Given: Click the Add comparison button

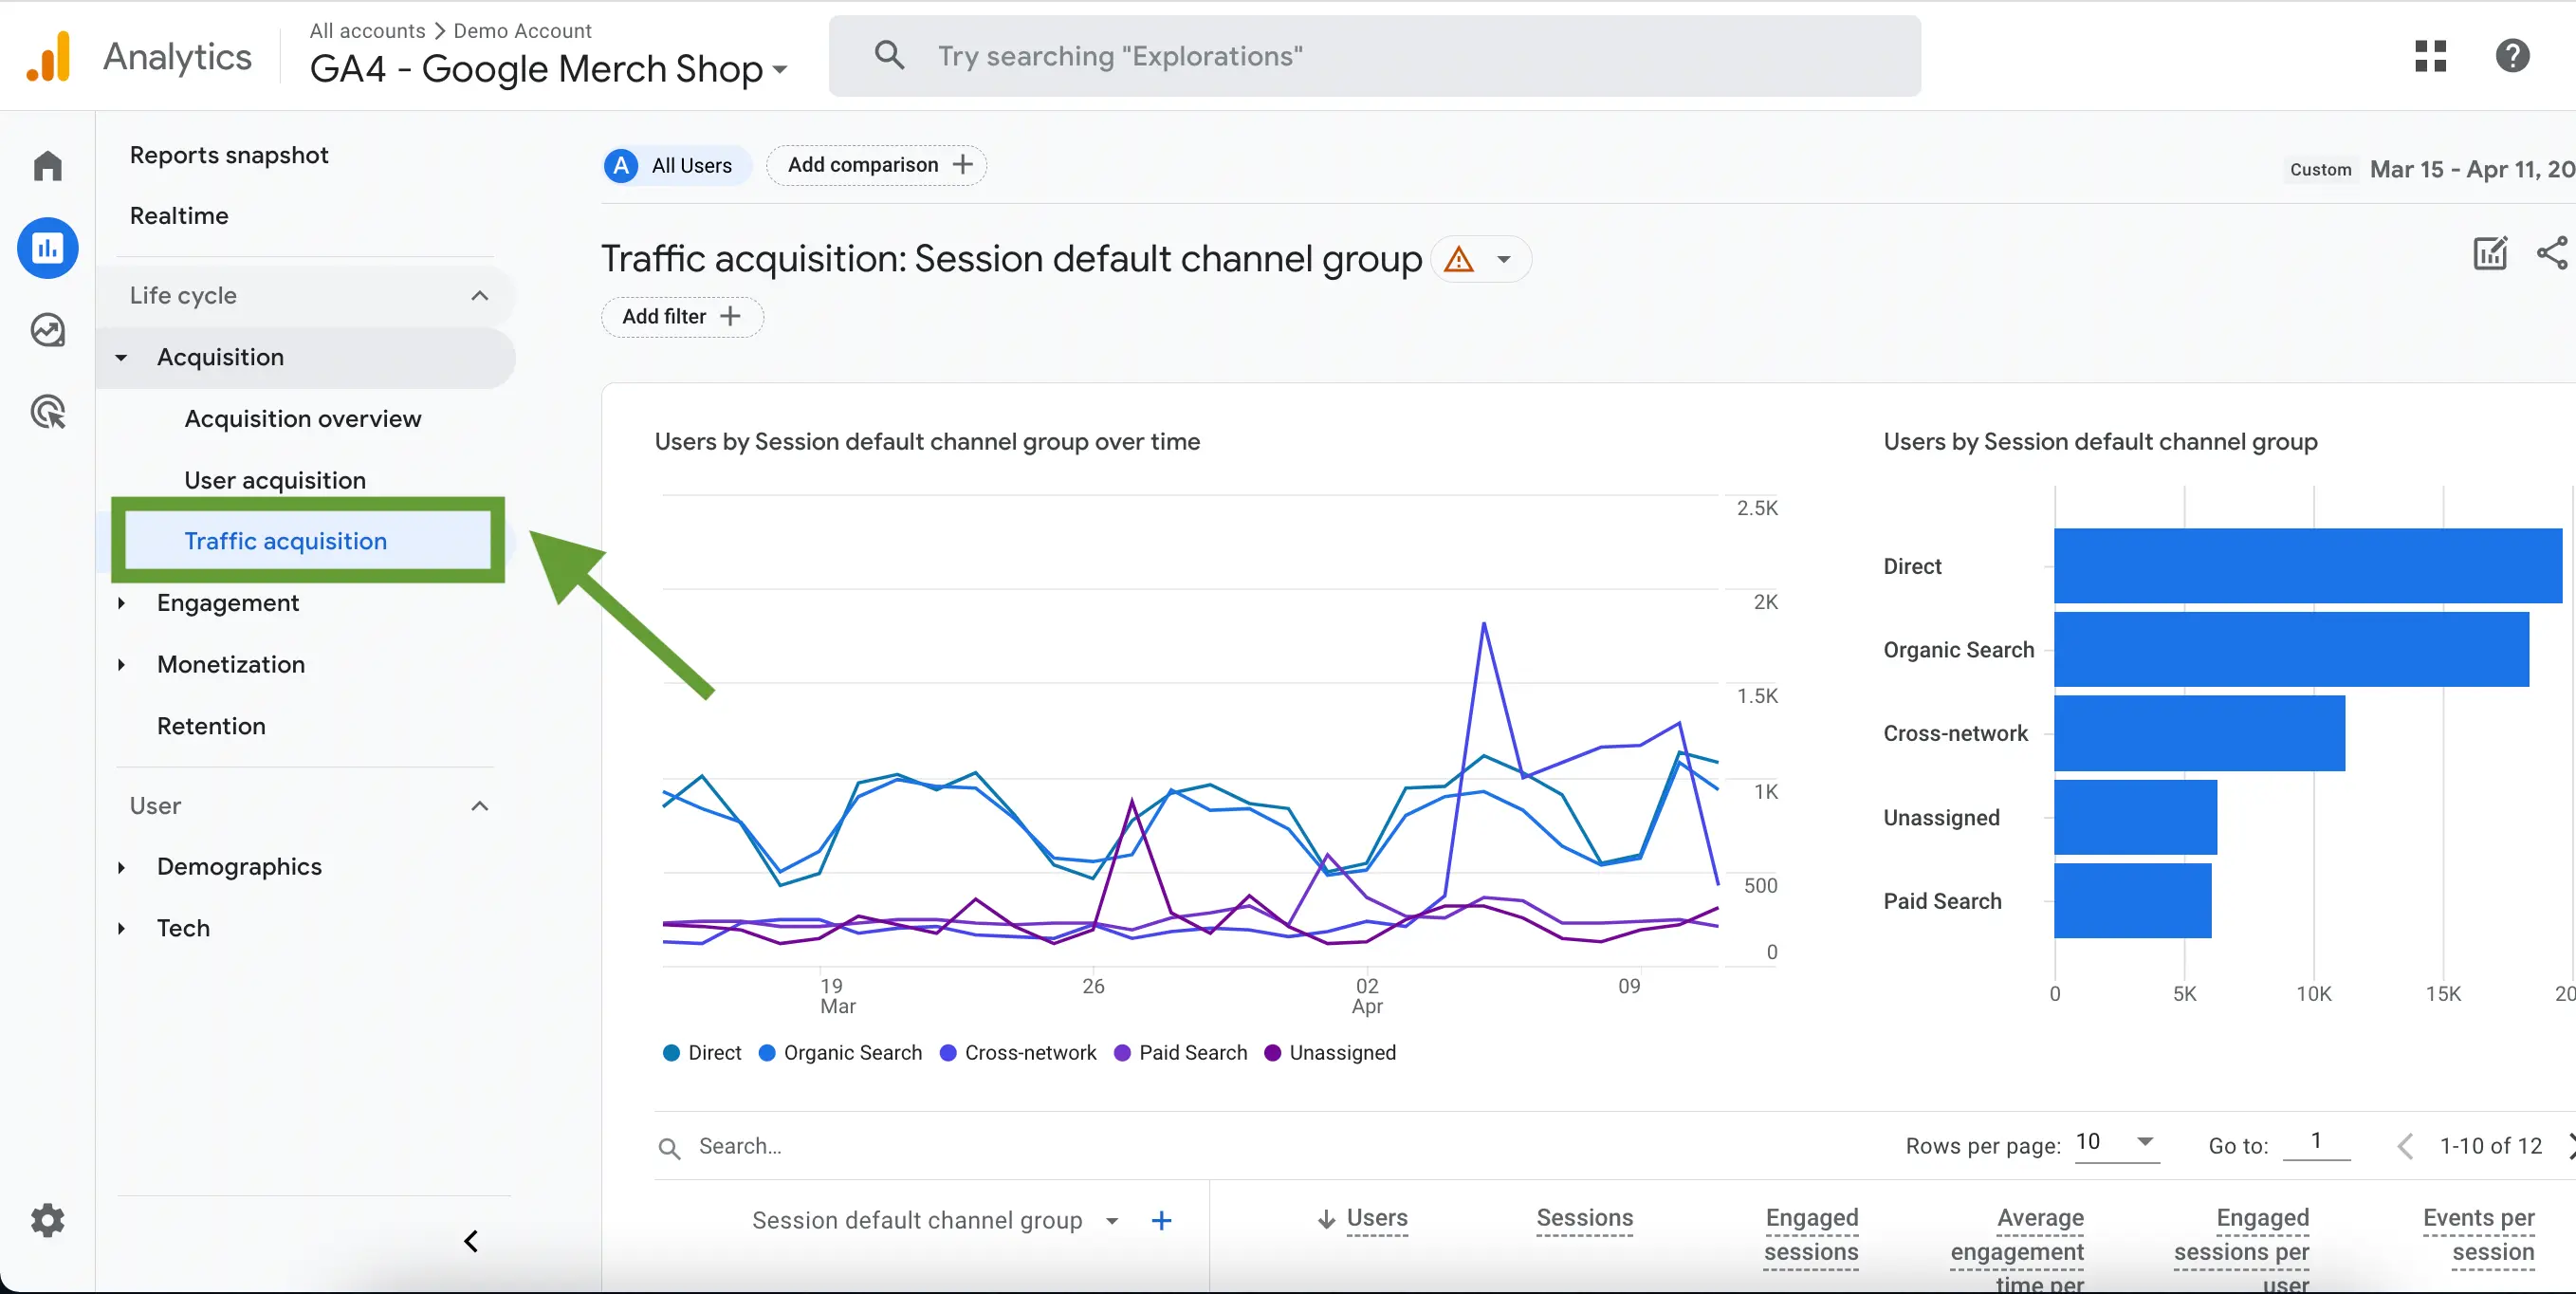Looking at the screenshot, I should pos(876,164).
